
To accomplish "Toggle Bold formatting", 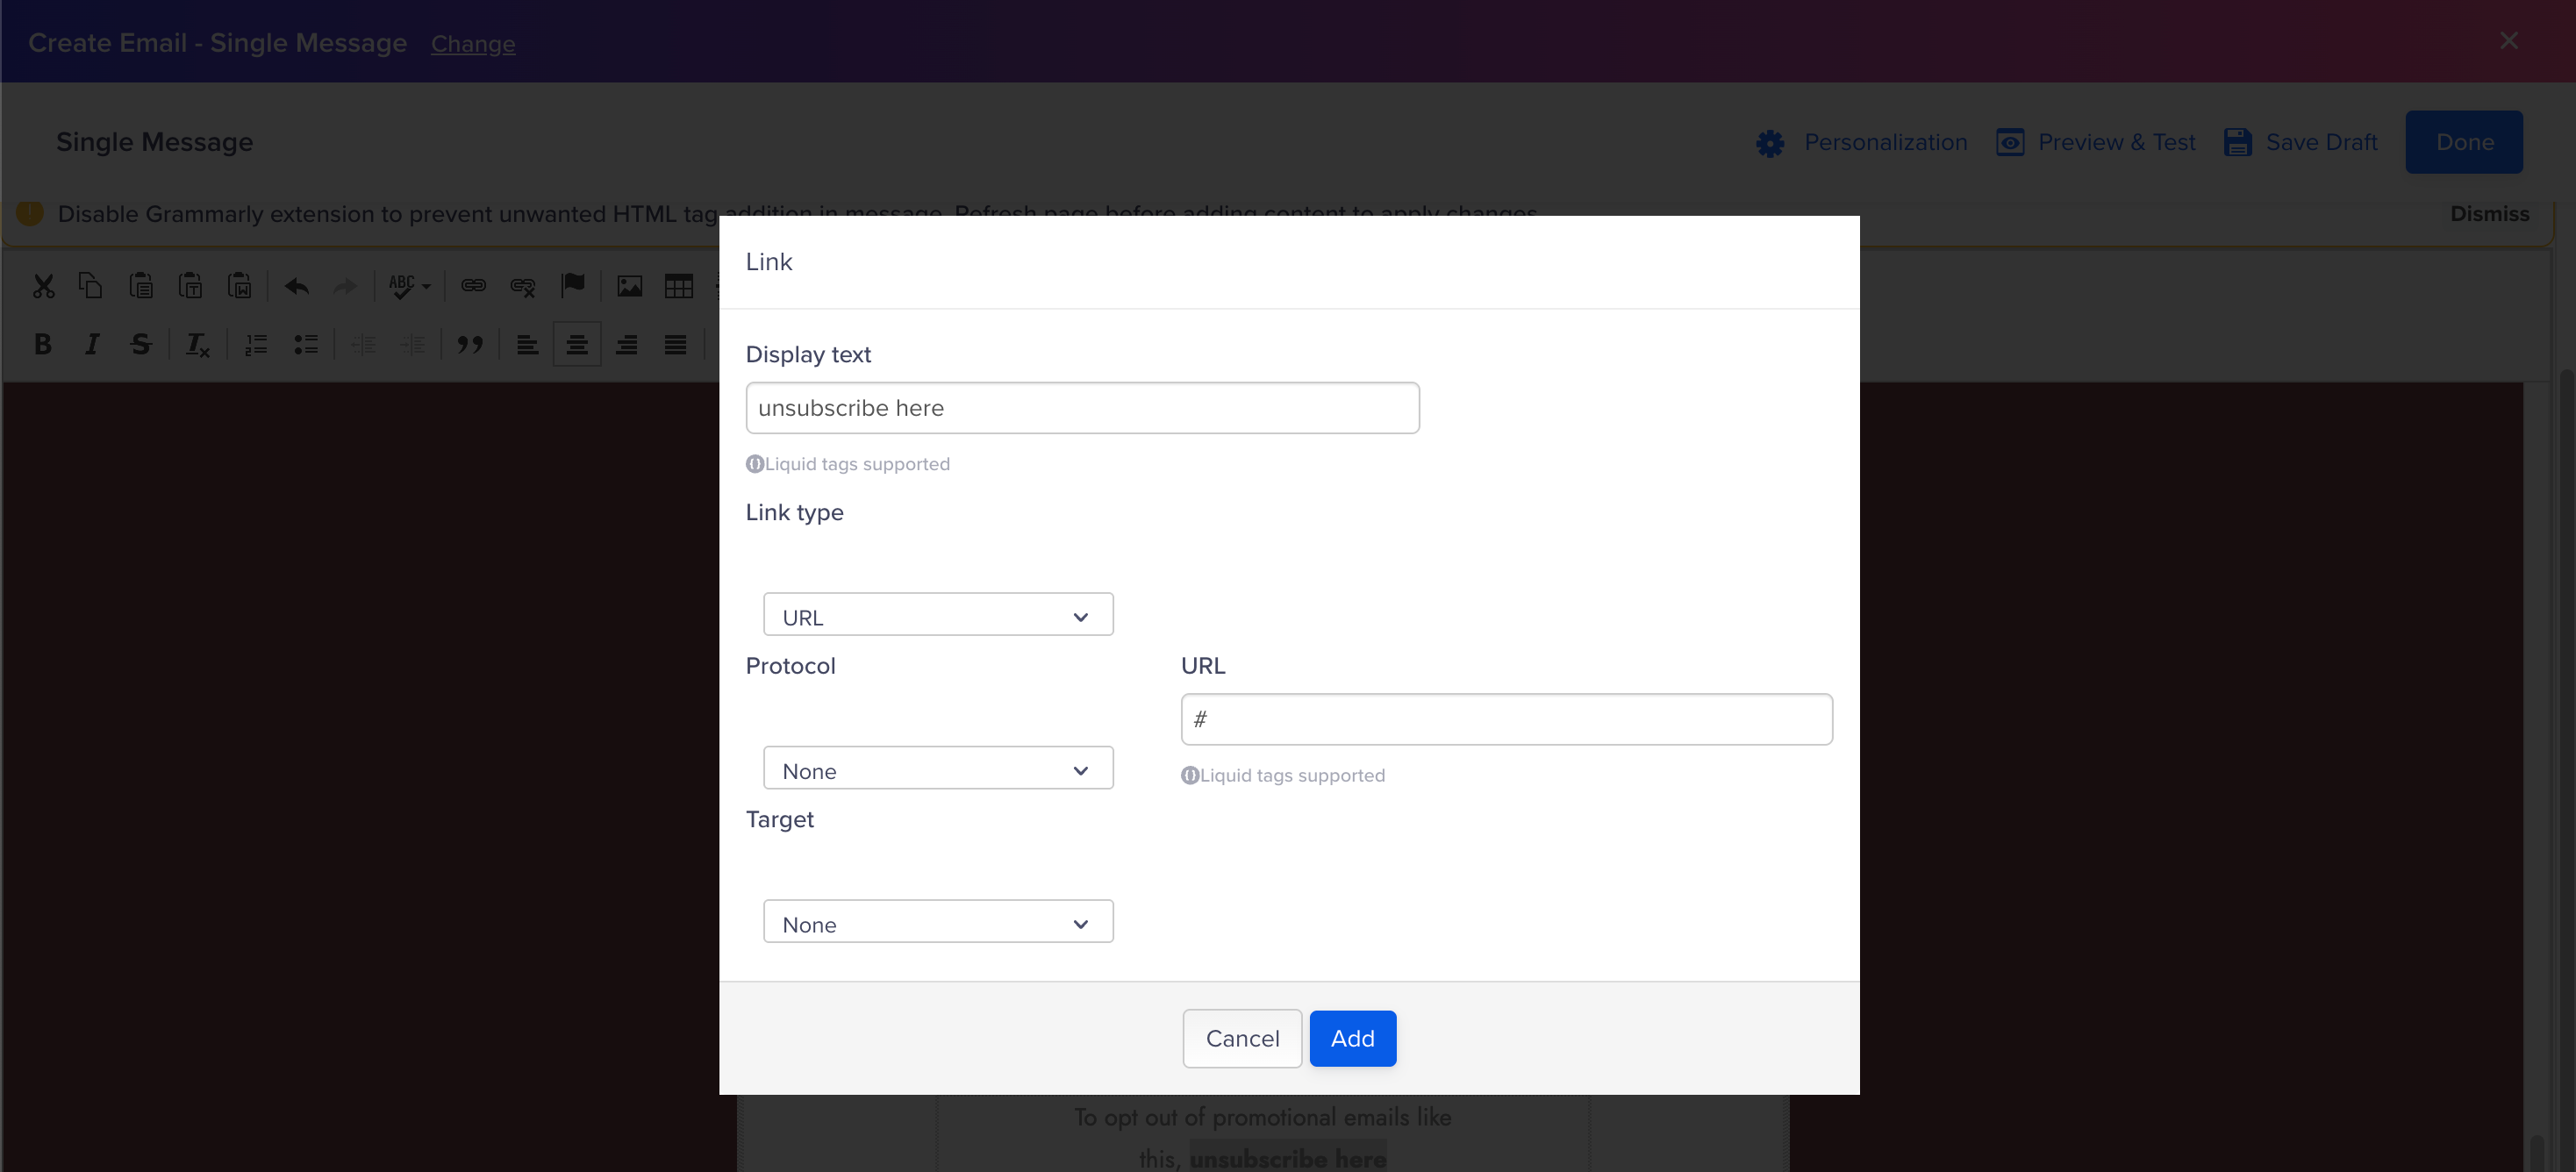I will point(42,344).
